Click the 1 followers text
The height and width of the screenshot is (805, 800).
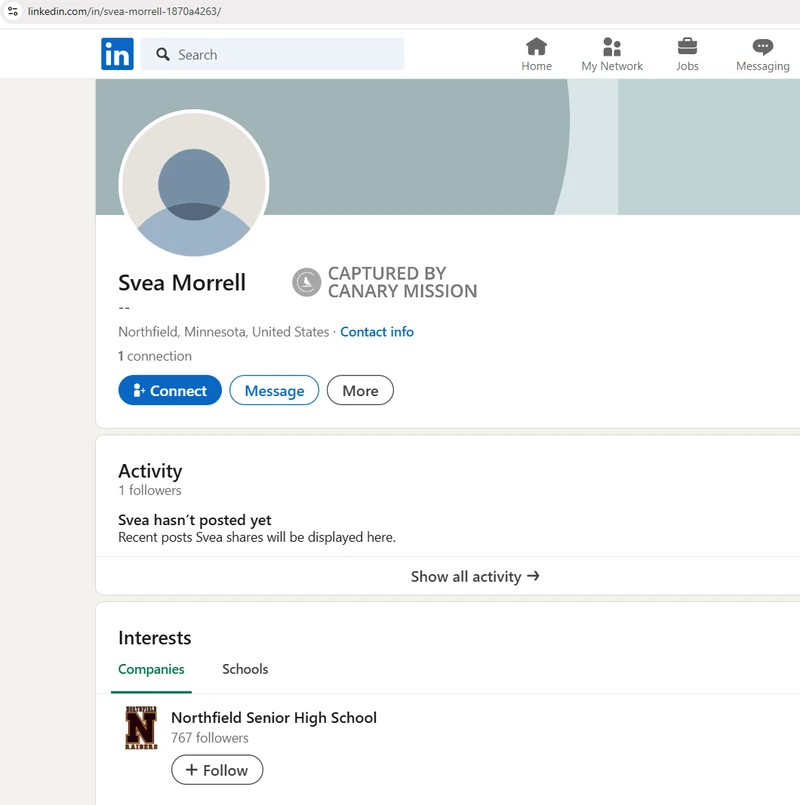[x=149, y=490]
